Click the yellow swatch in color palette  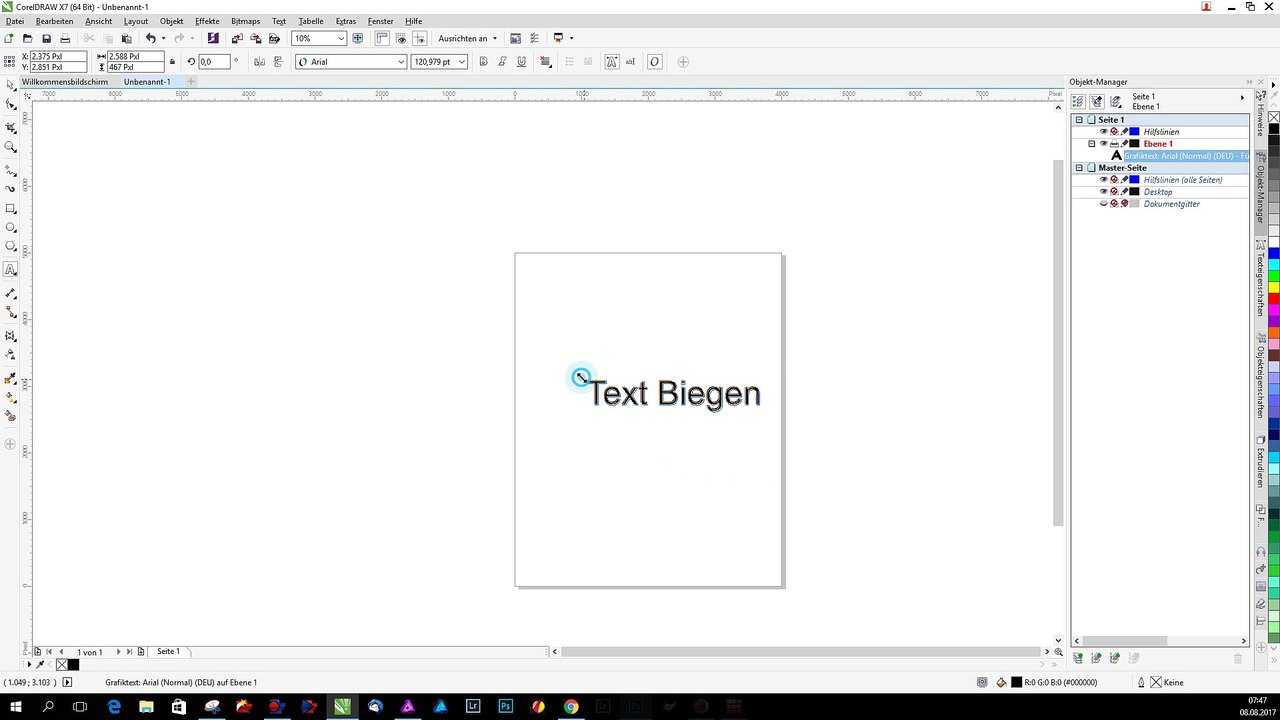[x=1274, y=287]
